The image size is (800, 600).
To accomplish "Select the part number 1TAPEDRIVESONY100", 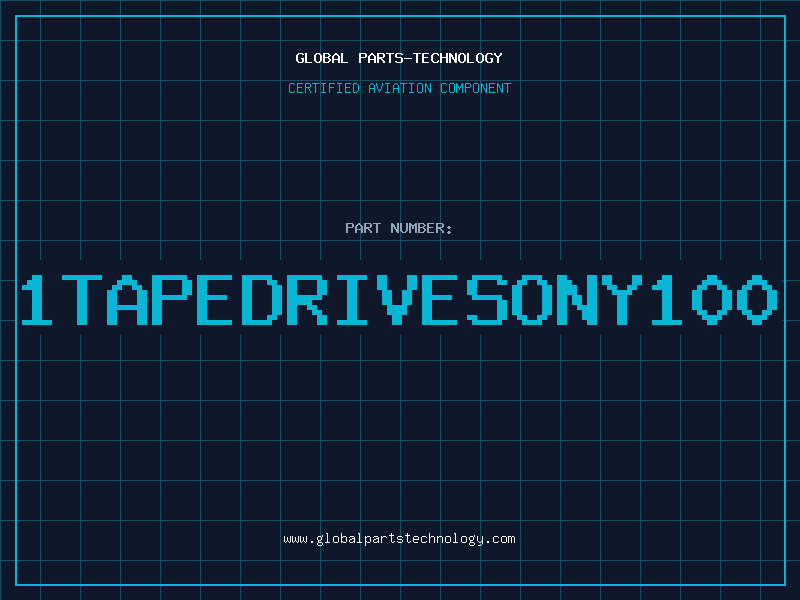I will [x=399, y=299].
